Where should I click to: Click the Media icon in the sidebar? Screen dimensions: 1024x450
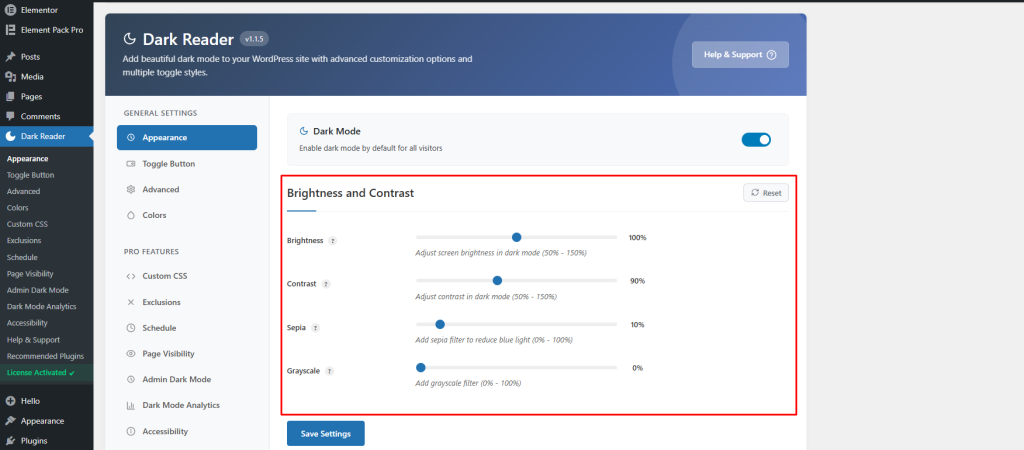click(10, 77)
